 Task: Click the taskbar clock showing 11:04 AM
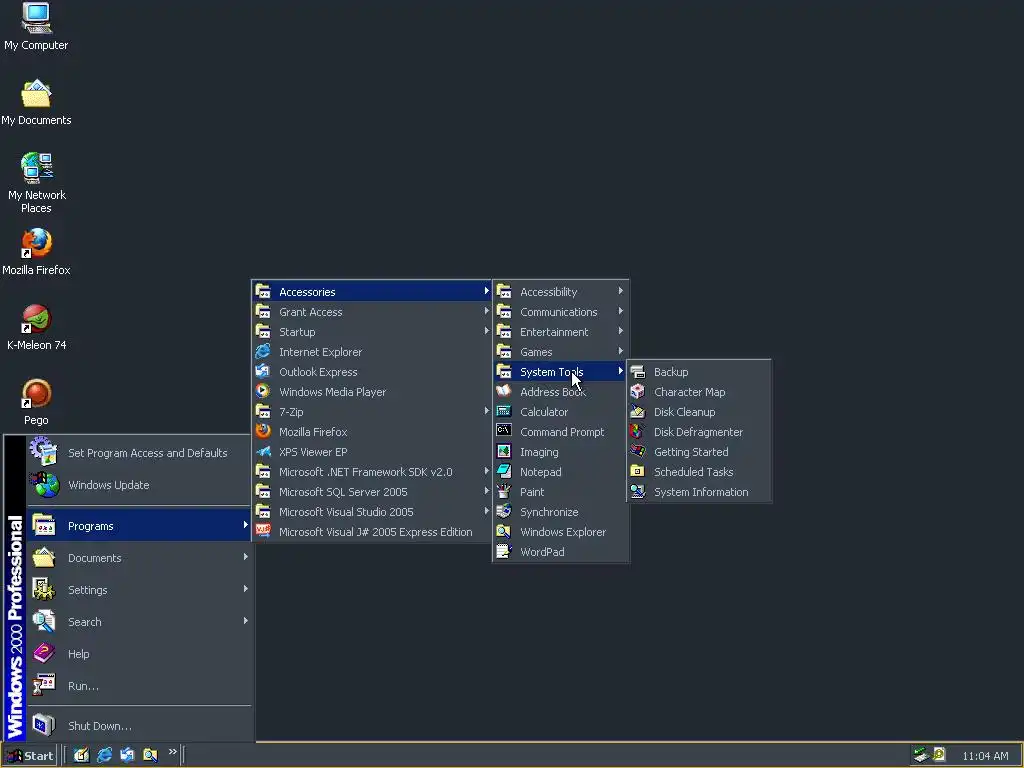[x=985, y=756]
